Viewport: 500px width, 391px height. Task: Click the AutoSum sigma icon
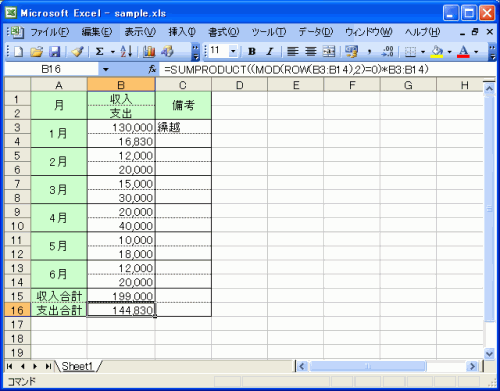click(99, 52)
